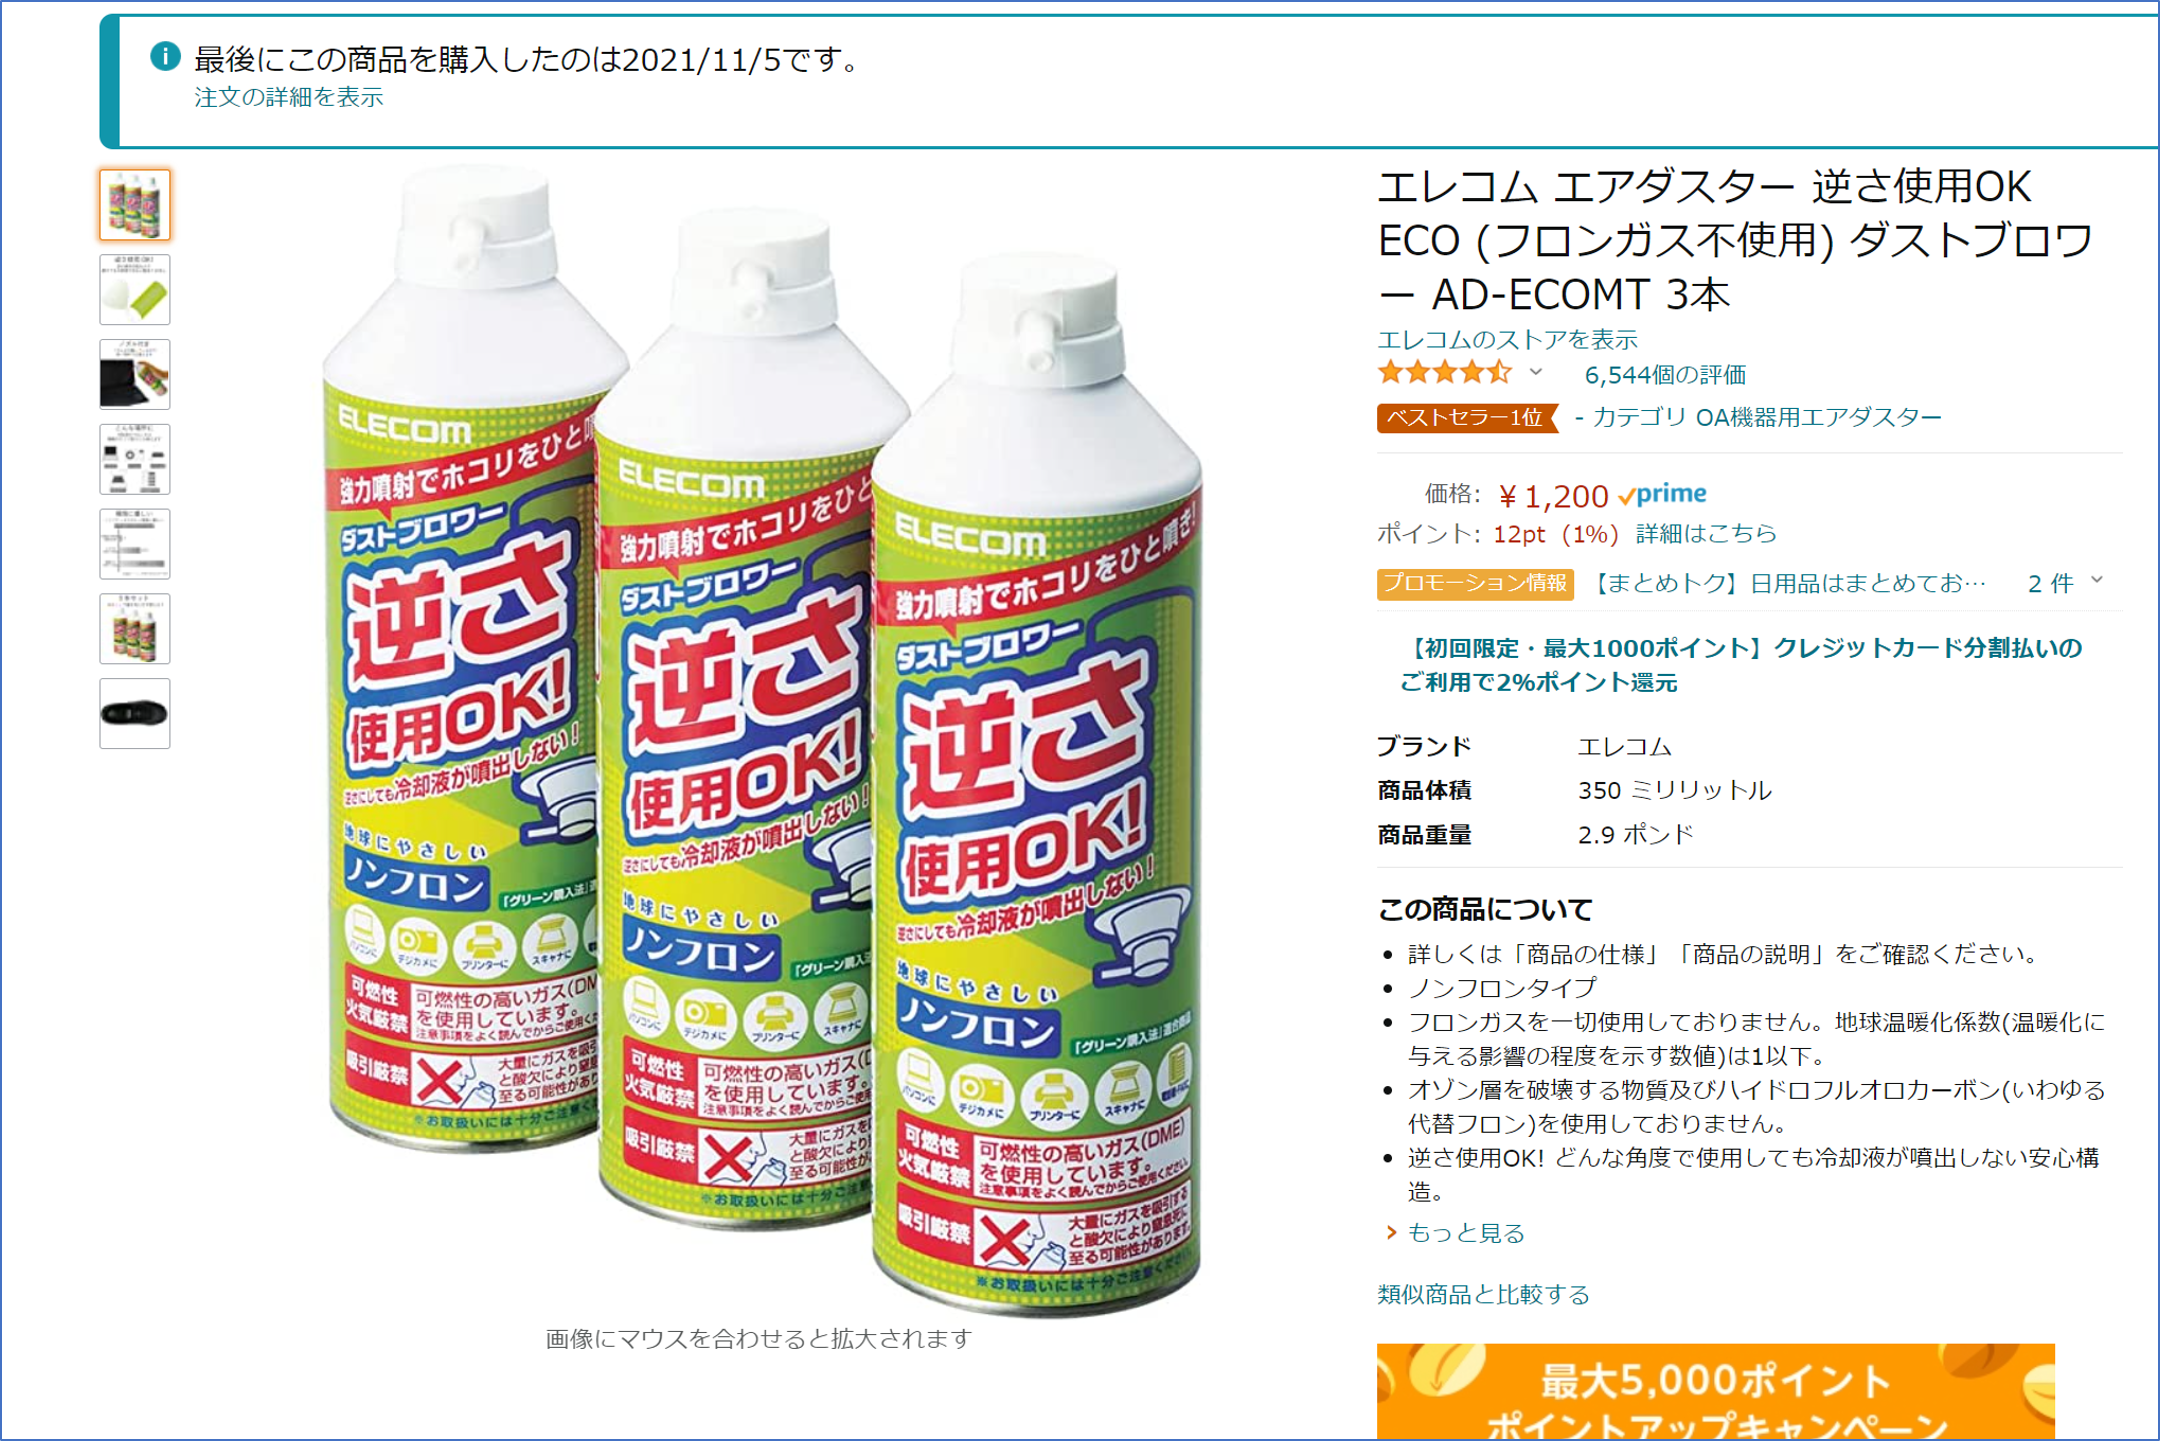Open カテゴリ OA機器用エアダスター link
The height and width of the screenshot is (1441, 2160).
click(x=1767, y=418)
